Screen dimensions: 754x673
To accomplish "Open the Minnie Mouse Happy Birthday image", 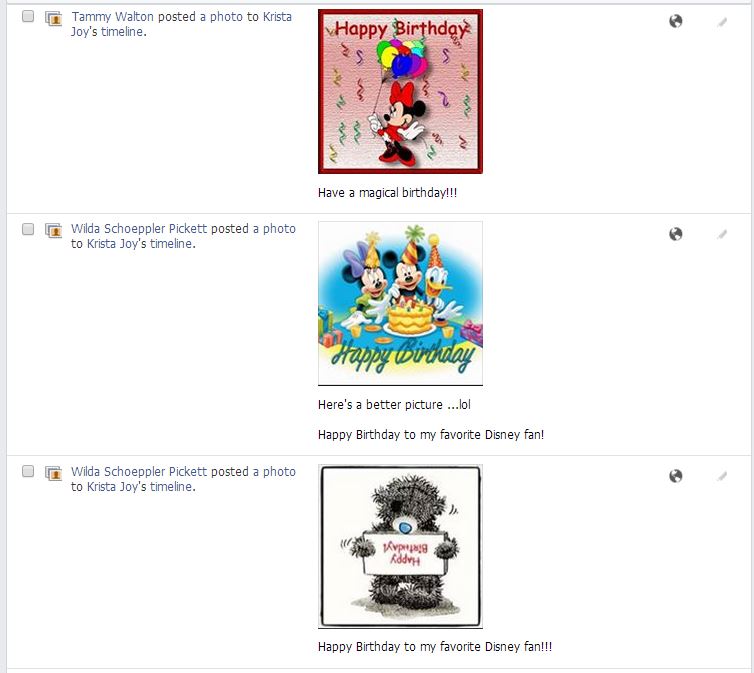I will pyautogui.click(x=400, y=91).
